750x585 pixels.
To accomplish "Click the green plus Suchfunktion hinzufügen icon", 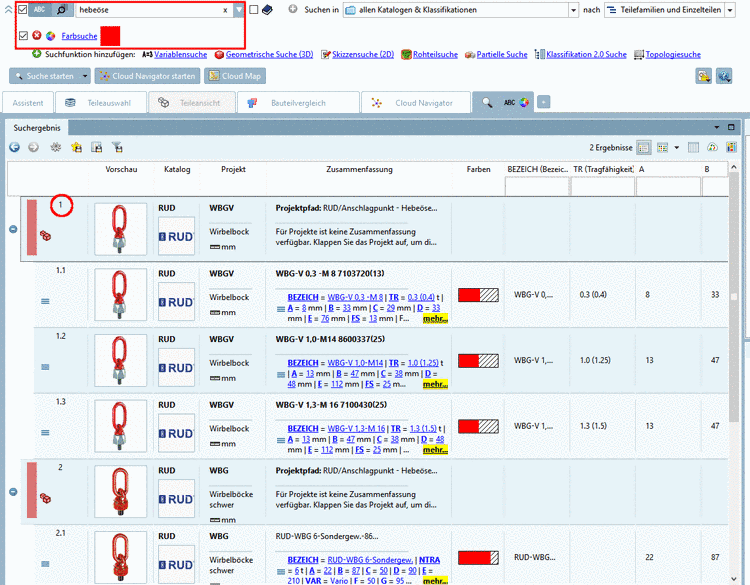I will pyautogui.click(x=37, y=54).
